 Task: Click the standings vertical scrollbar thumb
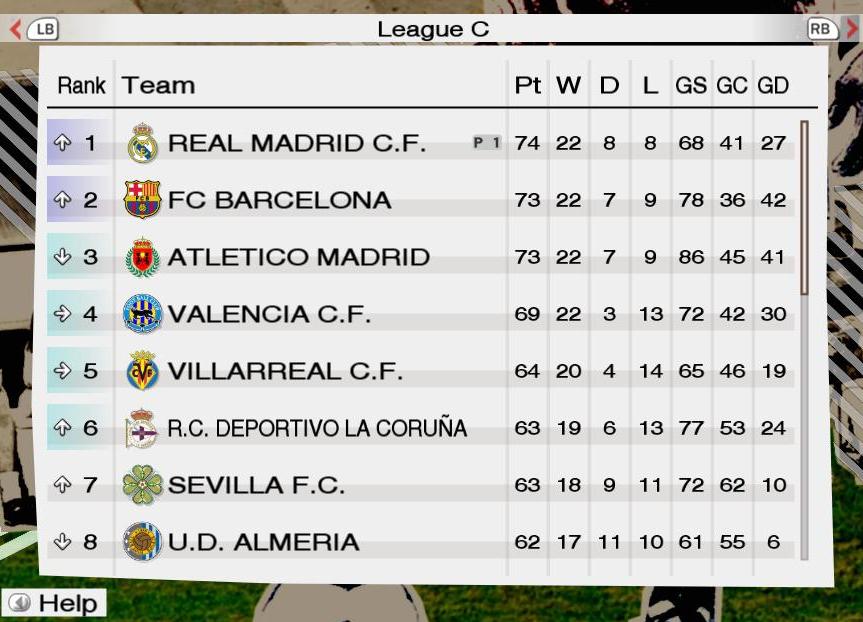pos(804,208)
